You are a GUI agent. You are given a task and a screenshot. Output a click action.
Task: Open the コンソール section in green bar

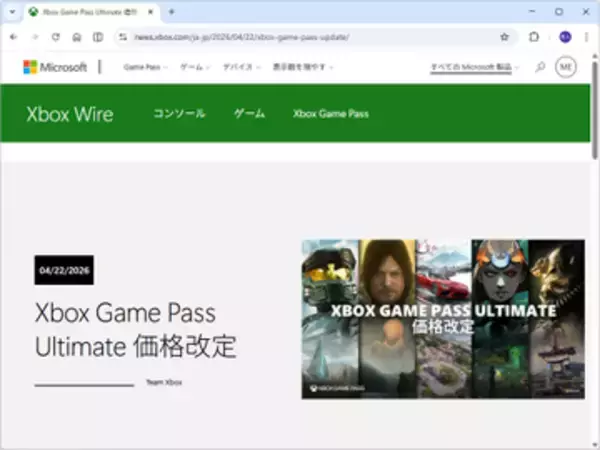[x=179, y=114]
